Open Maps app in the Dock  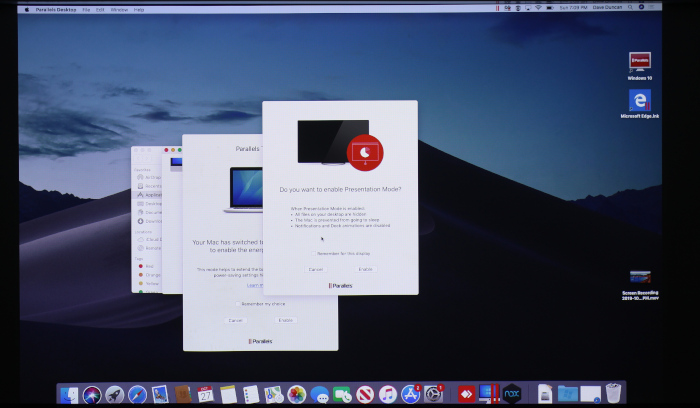(x=274, y=395)
